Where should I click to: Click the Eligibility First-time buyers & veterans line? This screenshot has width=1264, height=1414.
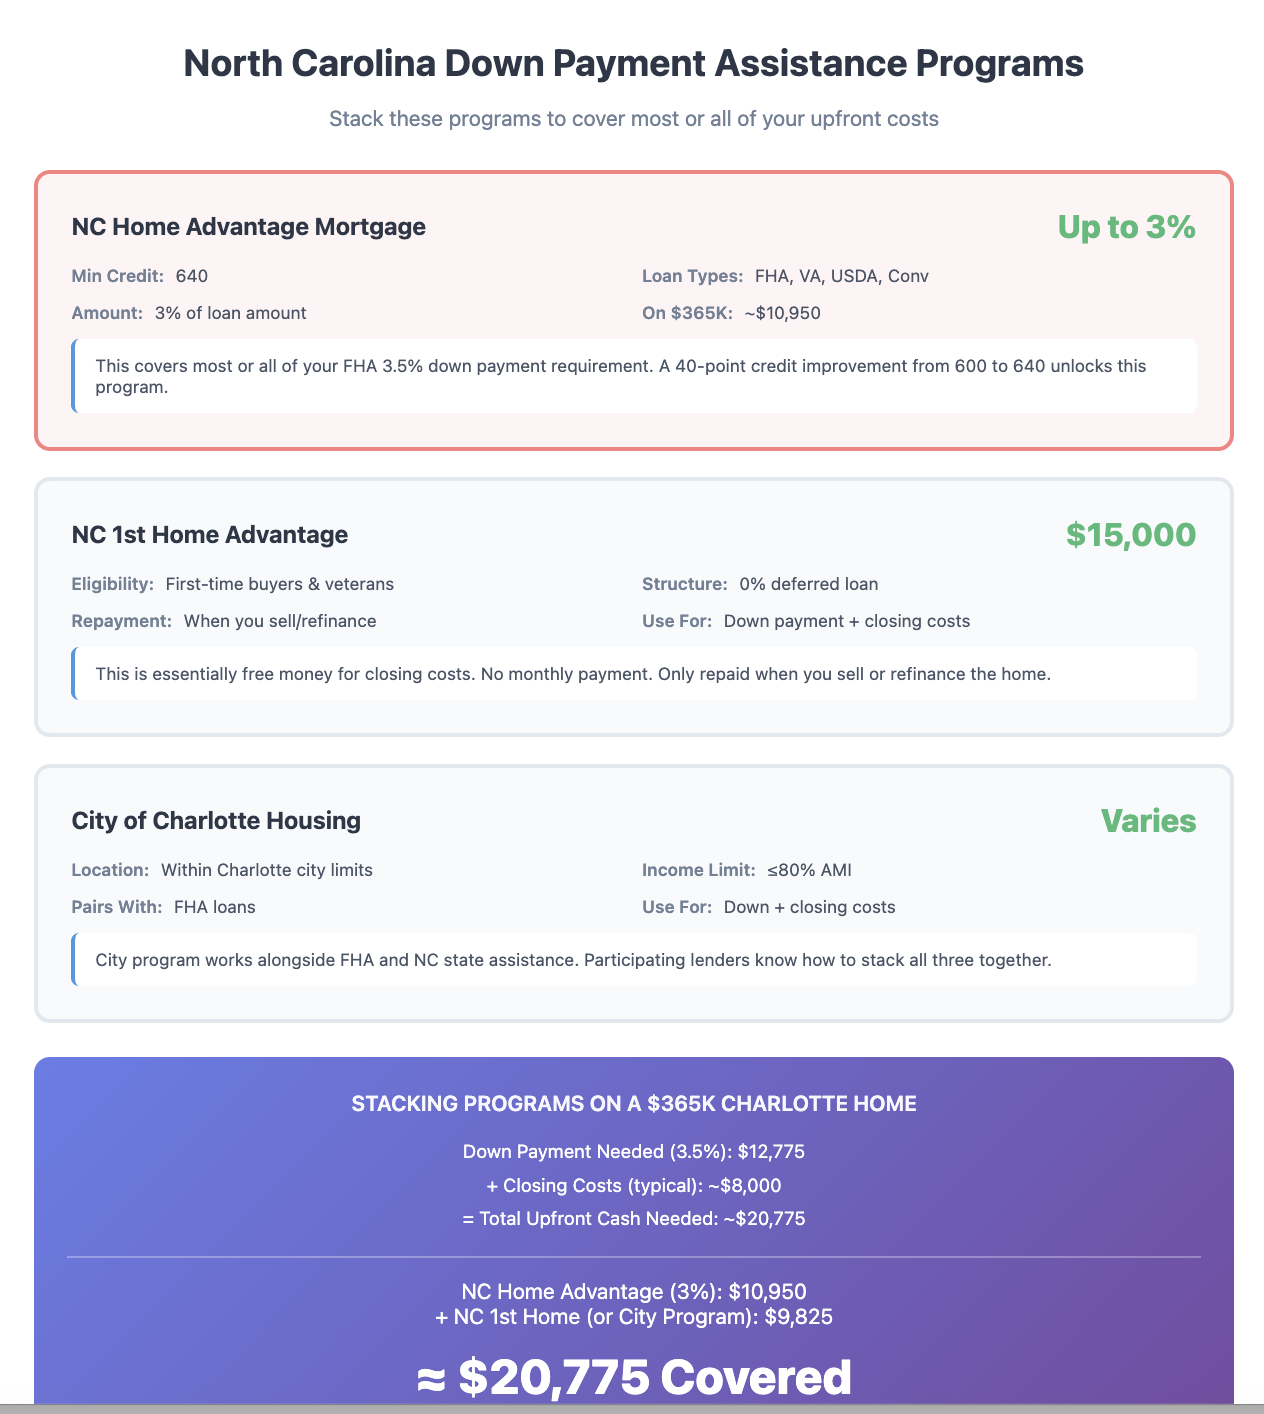pyautogui.click(x=233, y=584)
